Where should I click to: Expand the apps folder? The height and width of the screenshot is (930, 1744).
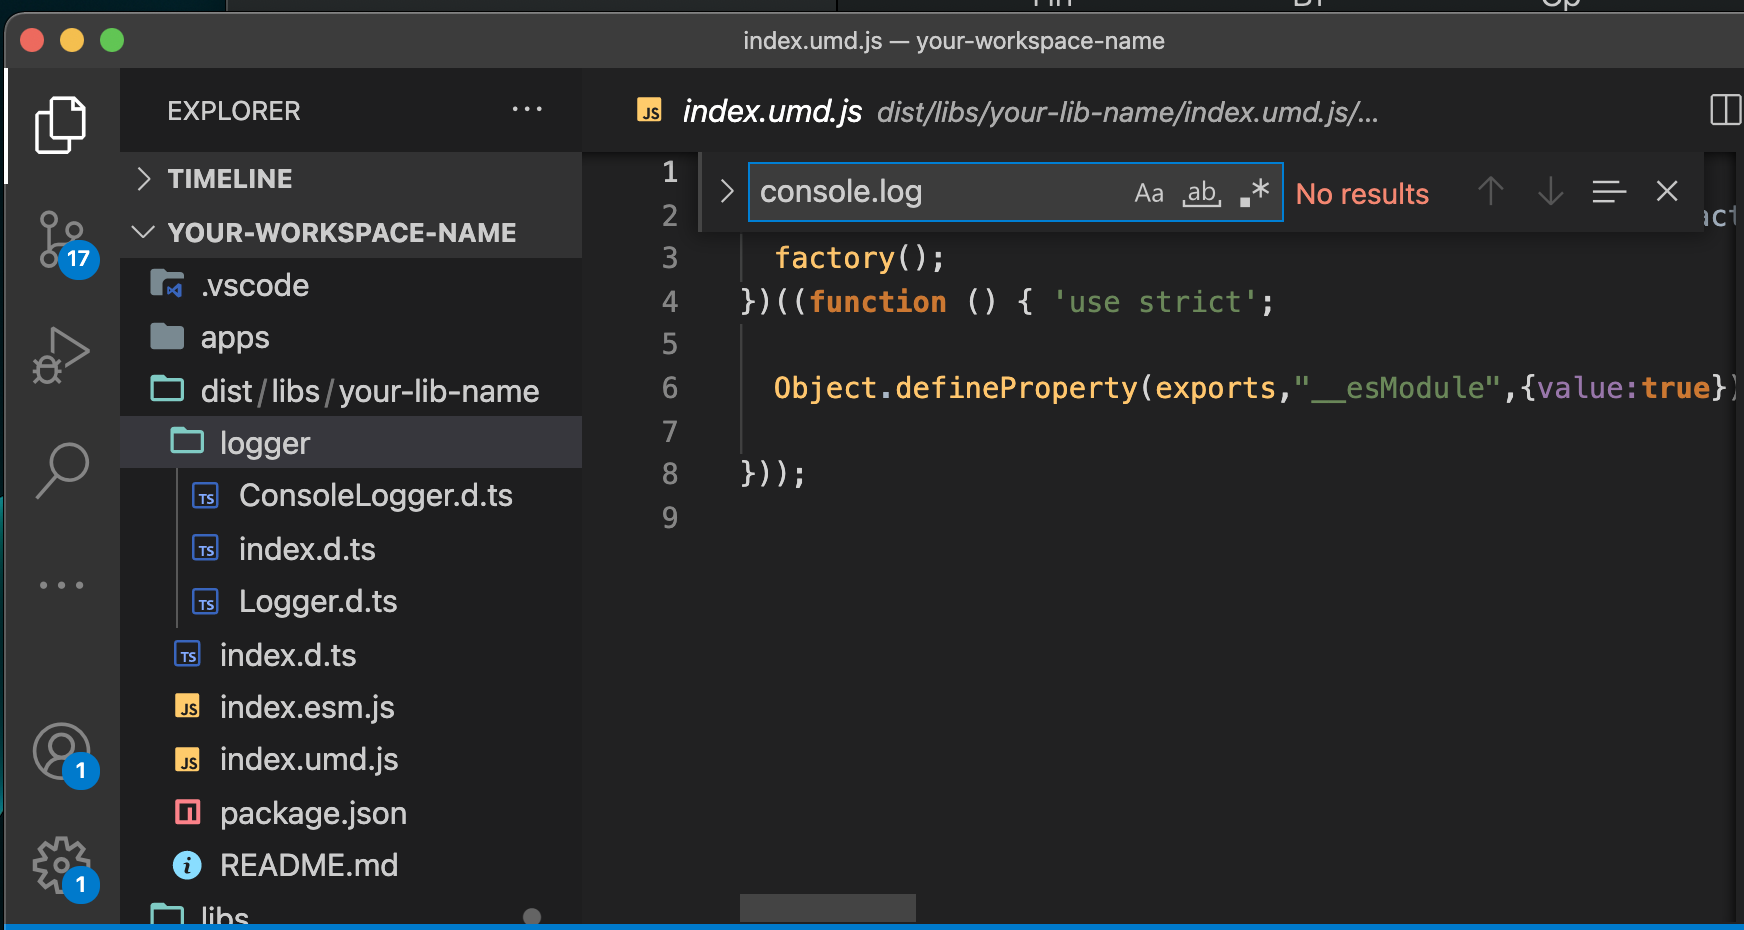click(351, 338)
